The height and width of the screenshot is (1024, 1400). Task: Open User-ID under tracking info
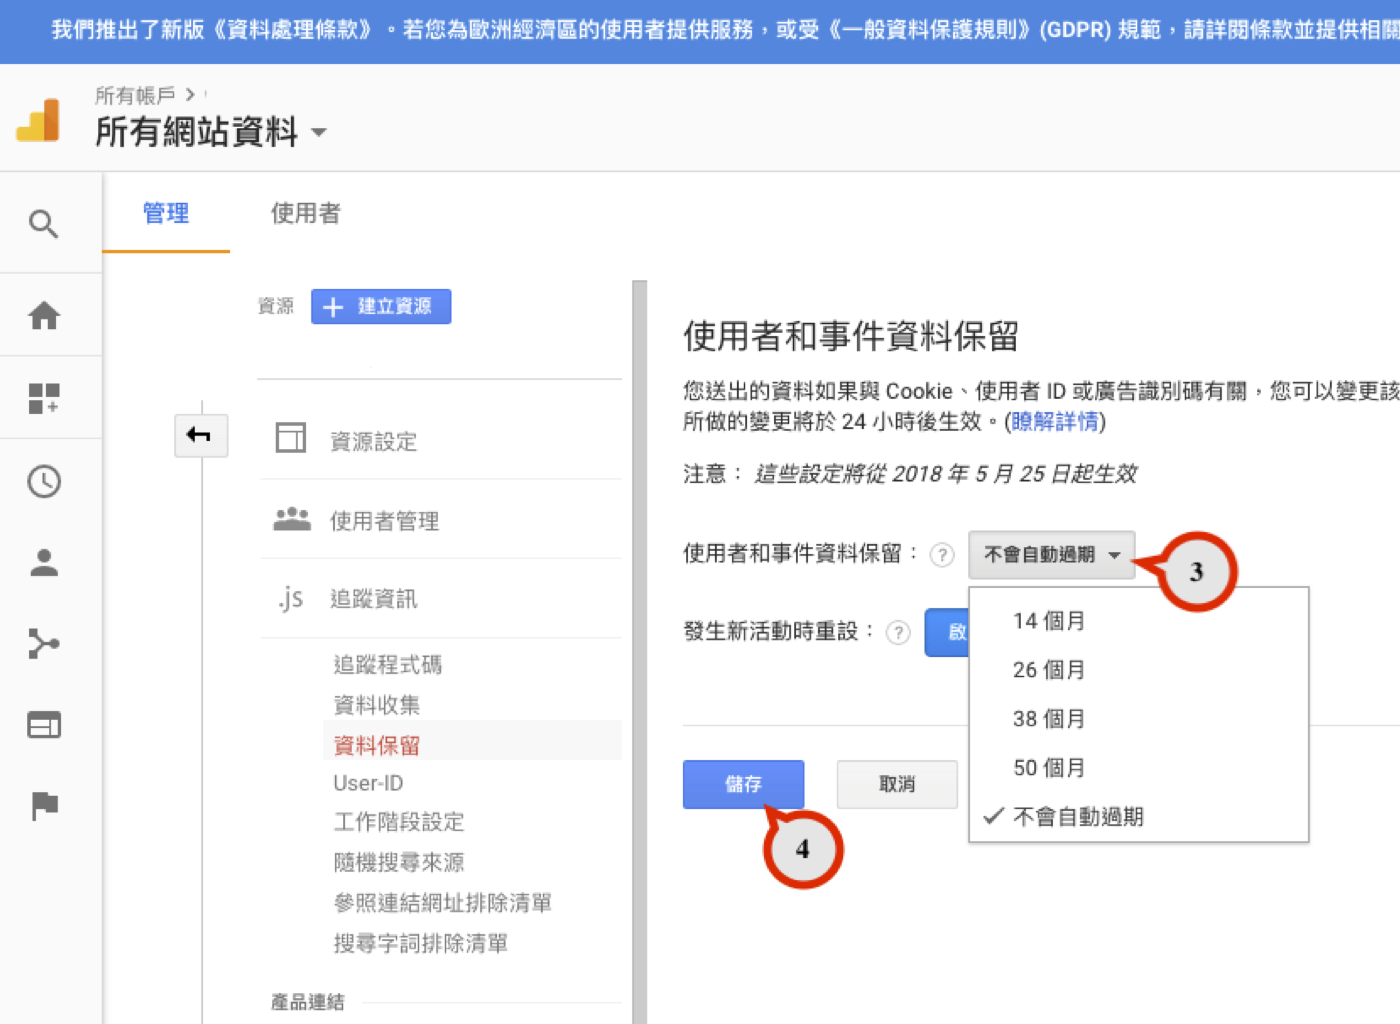368,783
